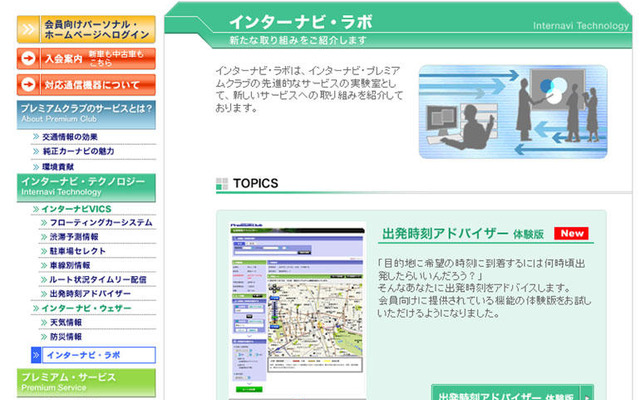This screenshot has width=640, height=400.
Task: Select 交通情報の効果 link
Action: [x=70, y=137]
